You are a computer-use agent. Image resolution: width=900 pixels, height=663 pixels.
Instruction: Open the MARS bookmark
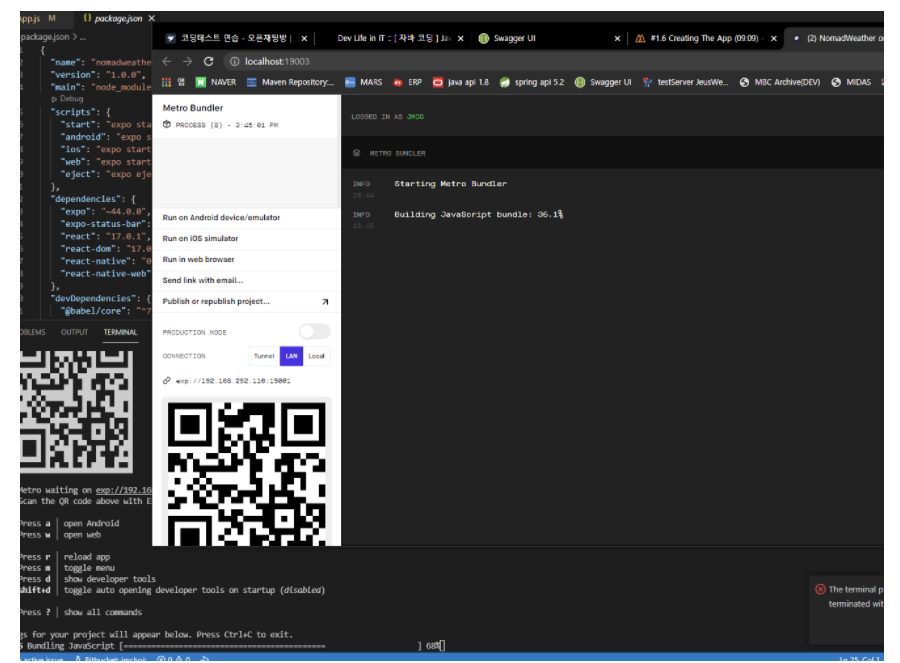coord(363,82)
